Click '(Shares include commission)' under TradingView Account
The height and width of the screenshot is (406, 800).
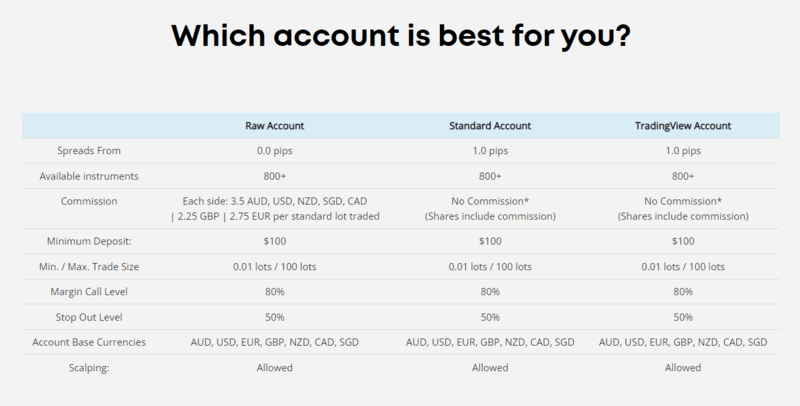pos(683,216)
